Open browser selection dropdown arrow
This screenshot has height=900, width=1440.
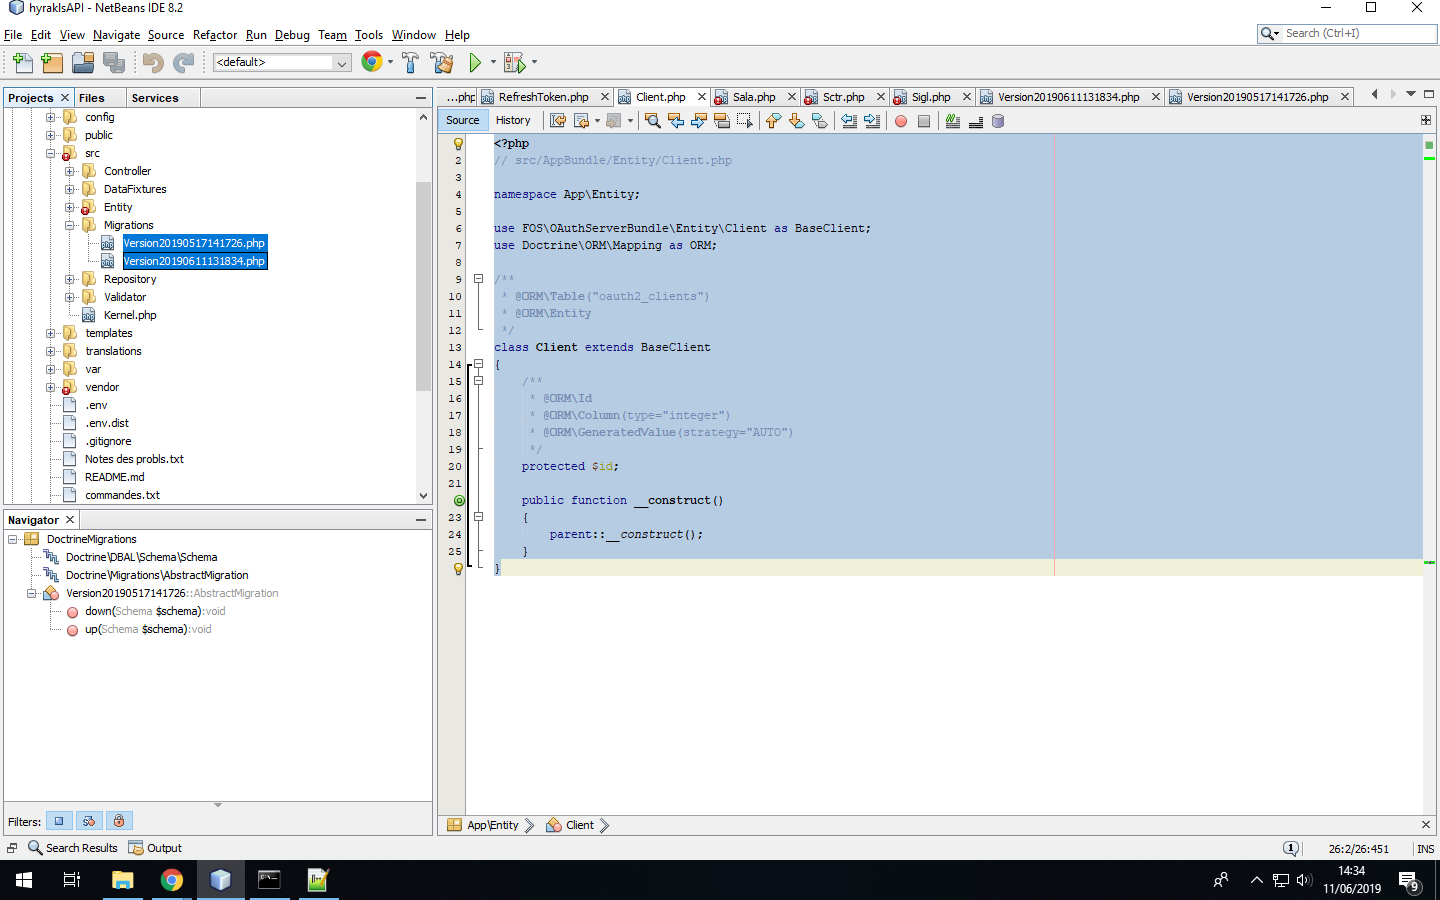tap(390, 62)
